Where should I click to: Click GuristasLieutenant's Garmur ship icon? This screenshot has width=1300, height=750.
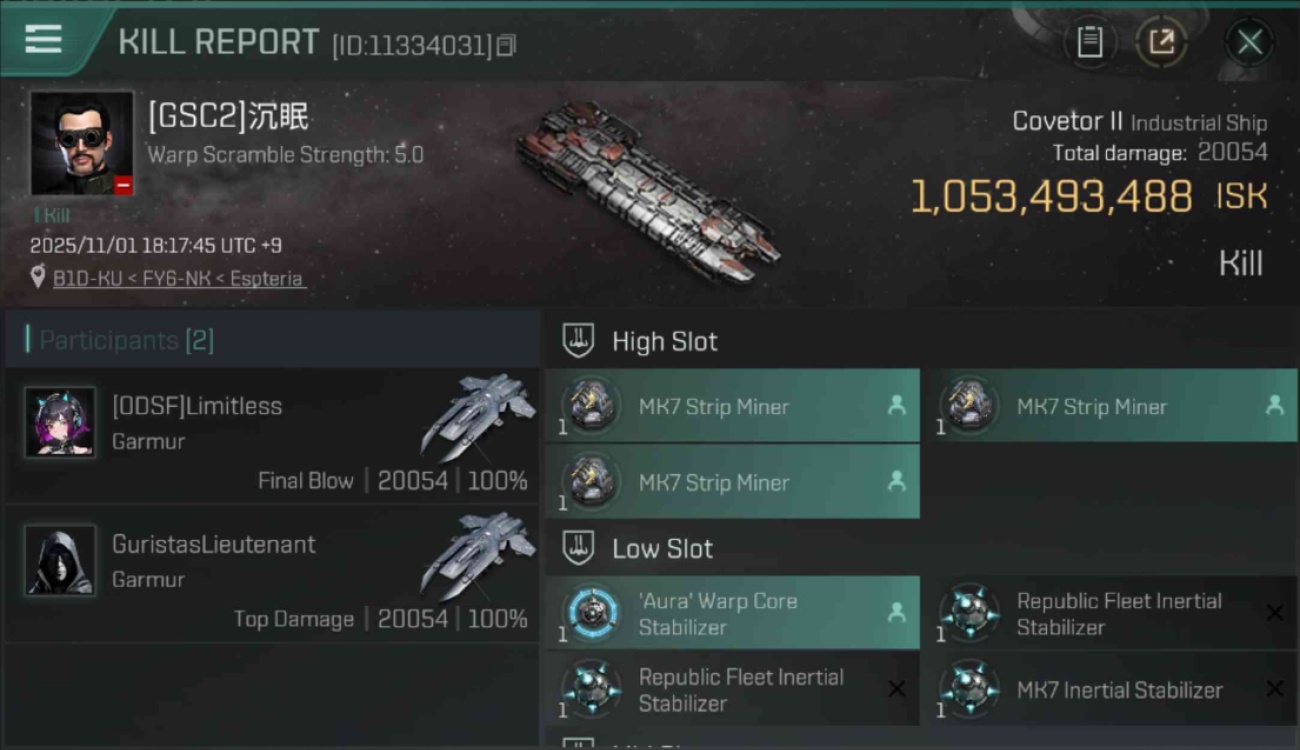(x=477, y=553)
